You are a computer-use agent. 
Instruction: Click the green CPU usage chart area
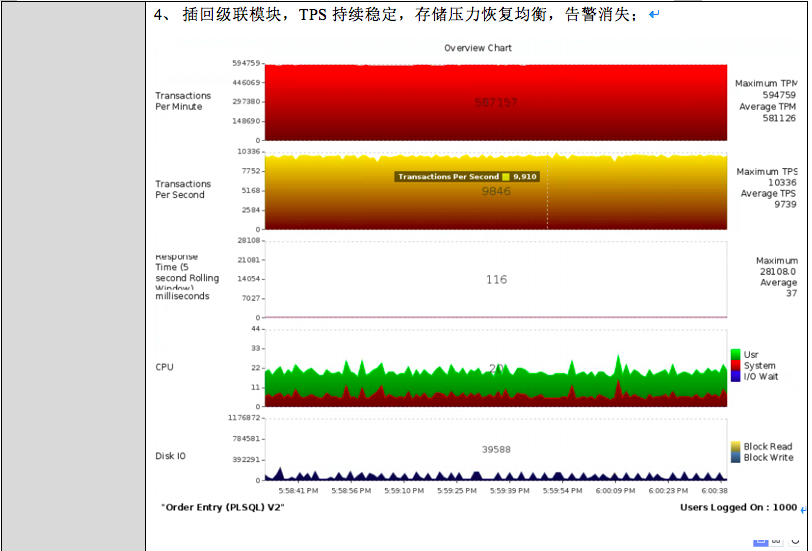496,383
